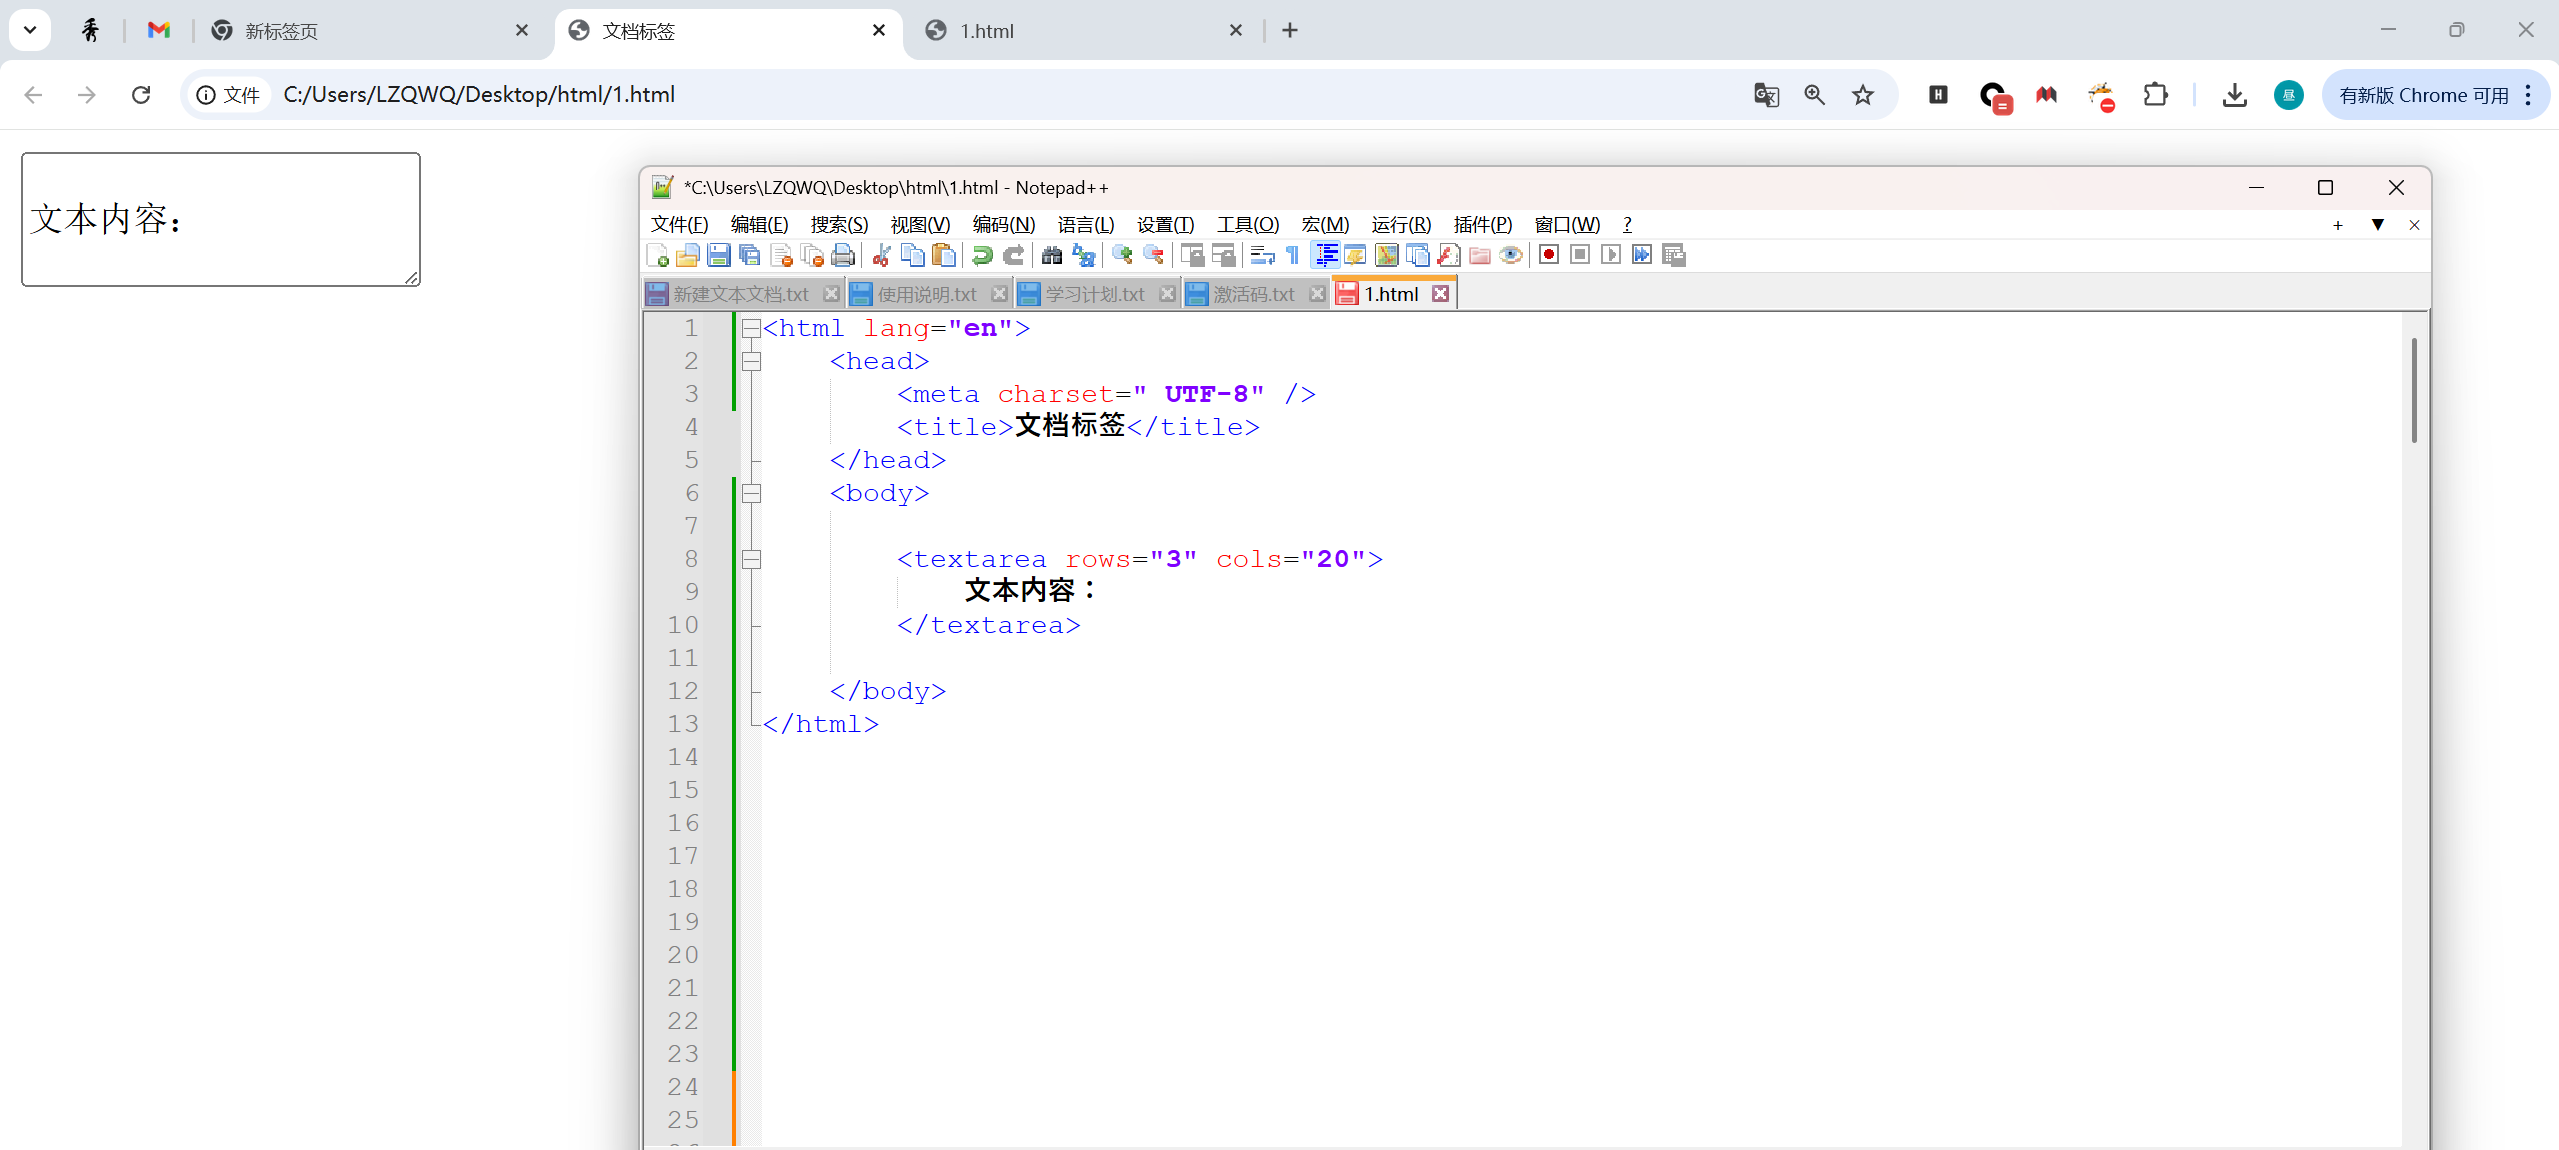Click the Google Translate icon in address bar
Screen dimensions: 2559x1150
pos(1767,95)
